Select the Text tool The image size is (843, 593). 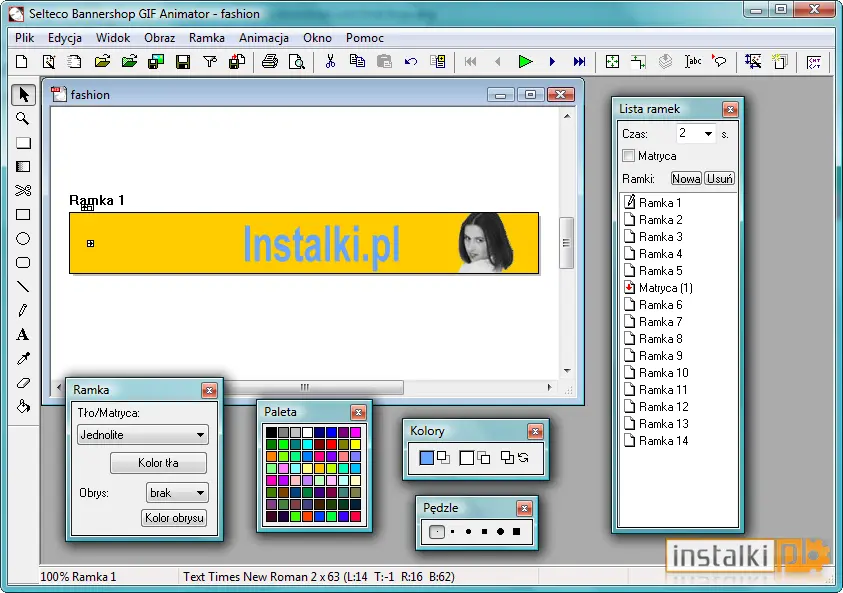click(23, 334)
